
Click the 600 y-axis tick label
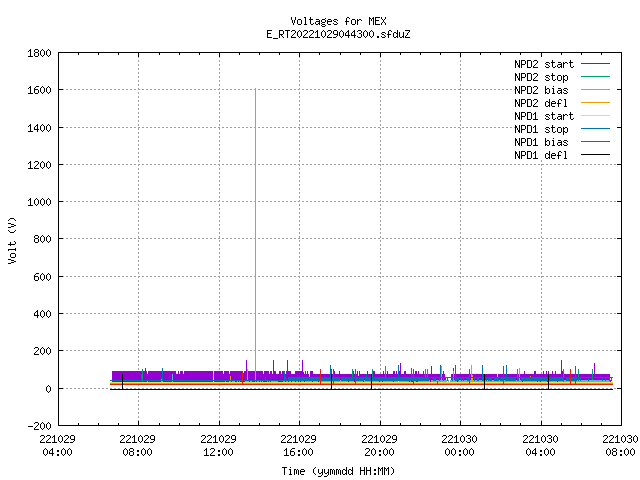pos(42,277)
